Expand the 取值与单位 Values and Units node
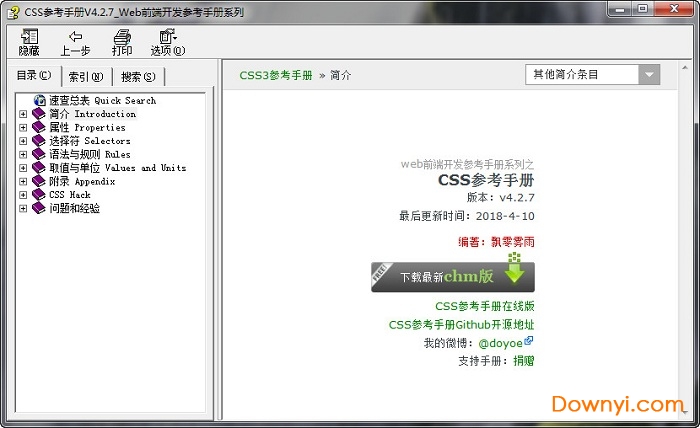The width and height of the screenshot is (700, 428). tap(23, 168)
